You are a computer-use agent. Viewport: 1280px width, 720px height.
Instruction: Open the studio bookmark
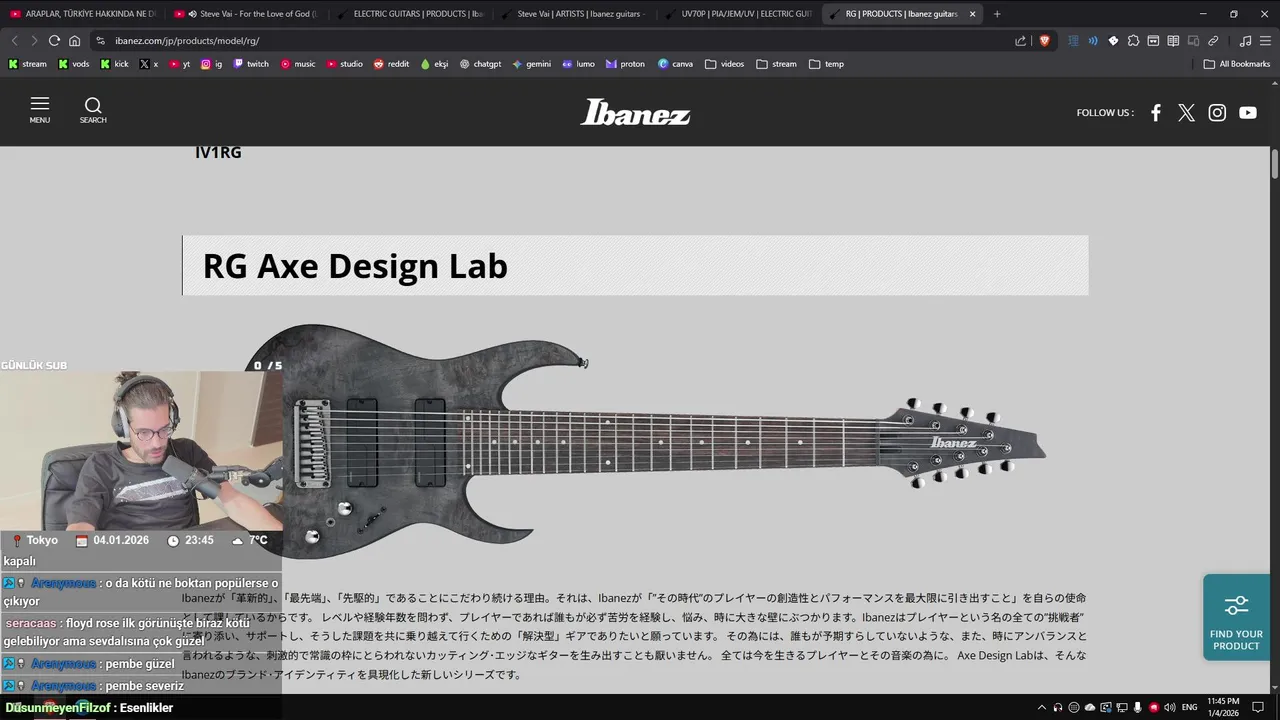tap(345, 64)
